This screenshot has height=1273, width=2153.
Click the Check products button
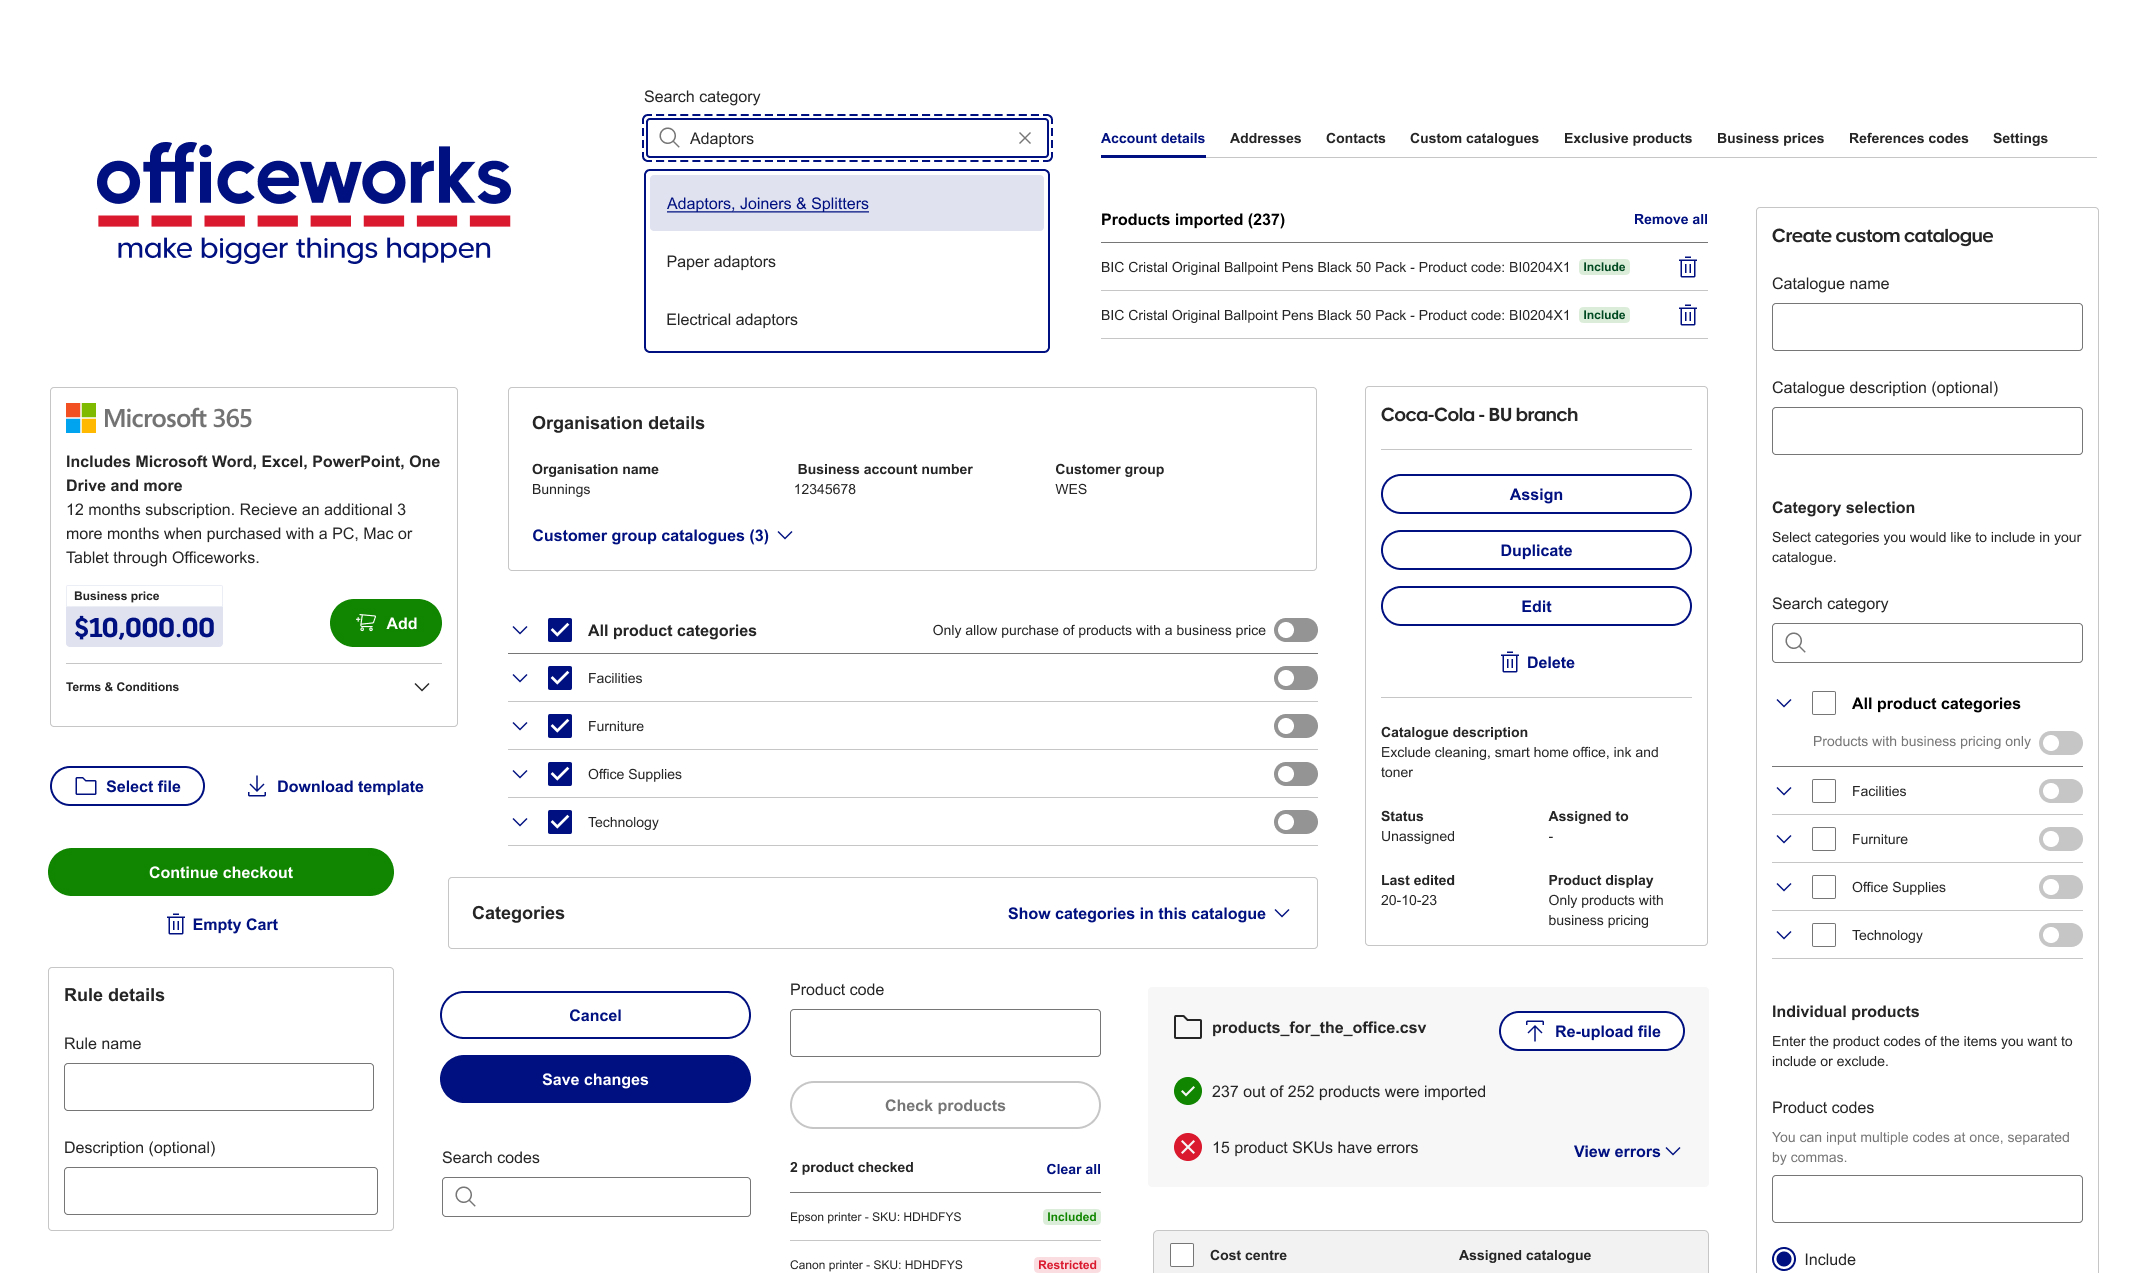[x=944, y=1105]
